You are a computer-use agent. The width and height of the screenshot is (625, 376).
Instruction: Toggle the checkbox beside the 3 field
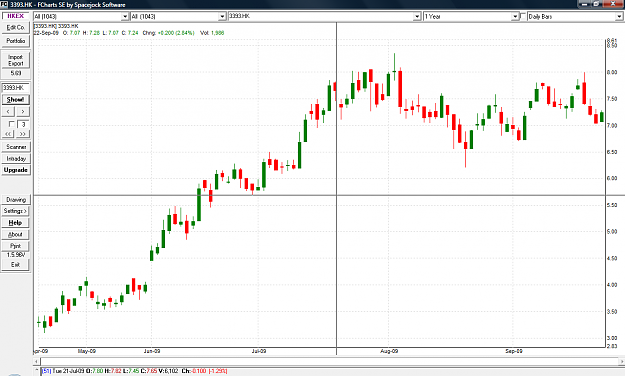(x=12, y=124)
